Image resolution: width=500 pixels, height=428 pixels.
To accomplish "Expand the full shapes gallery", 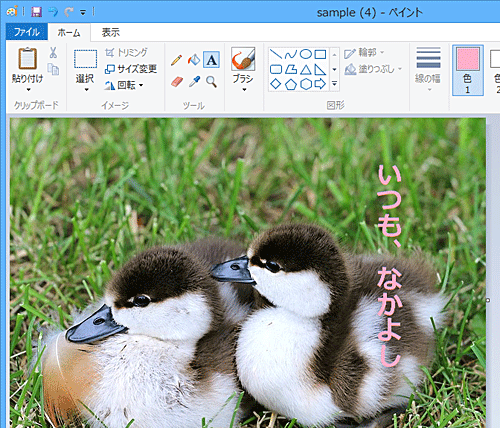I will click(334, 84).
